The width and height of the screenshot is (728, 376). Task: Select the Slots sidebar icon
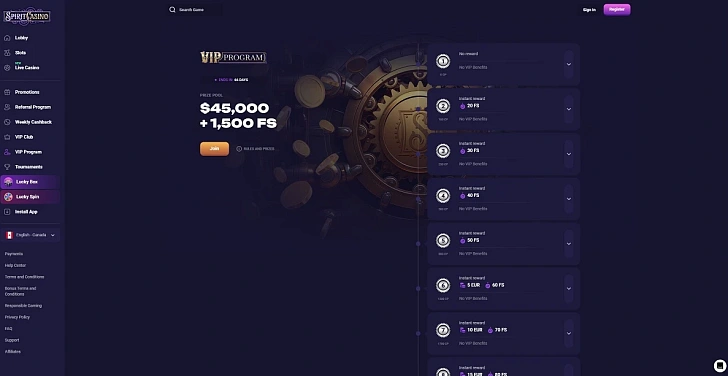[x=7, y=53]
